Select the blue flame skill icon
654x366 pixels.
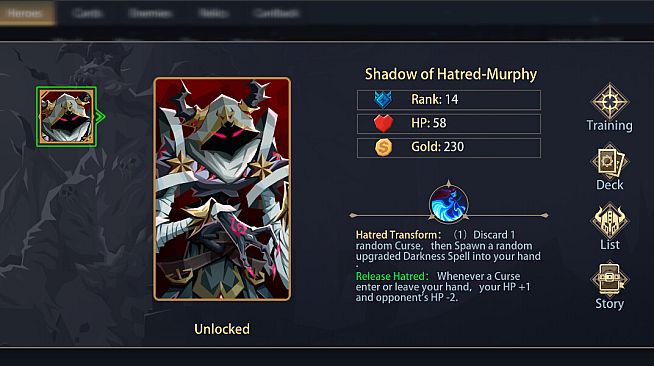[x=448, y=204]
